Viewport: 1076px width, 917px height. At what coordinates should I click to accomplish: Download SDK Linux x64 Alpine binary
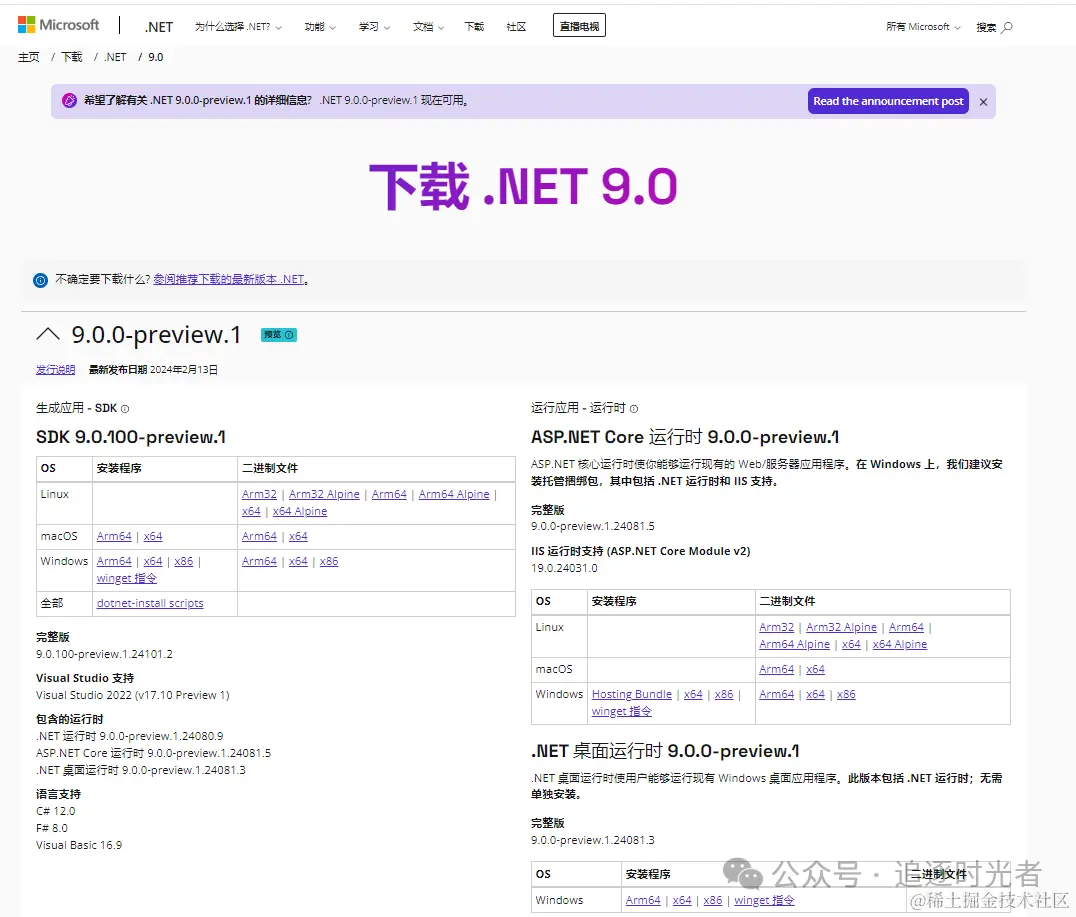300,511
